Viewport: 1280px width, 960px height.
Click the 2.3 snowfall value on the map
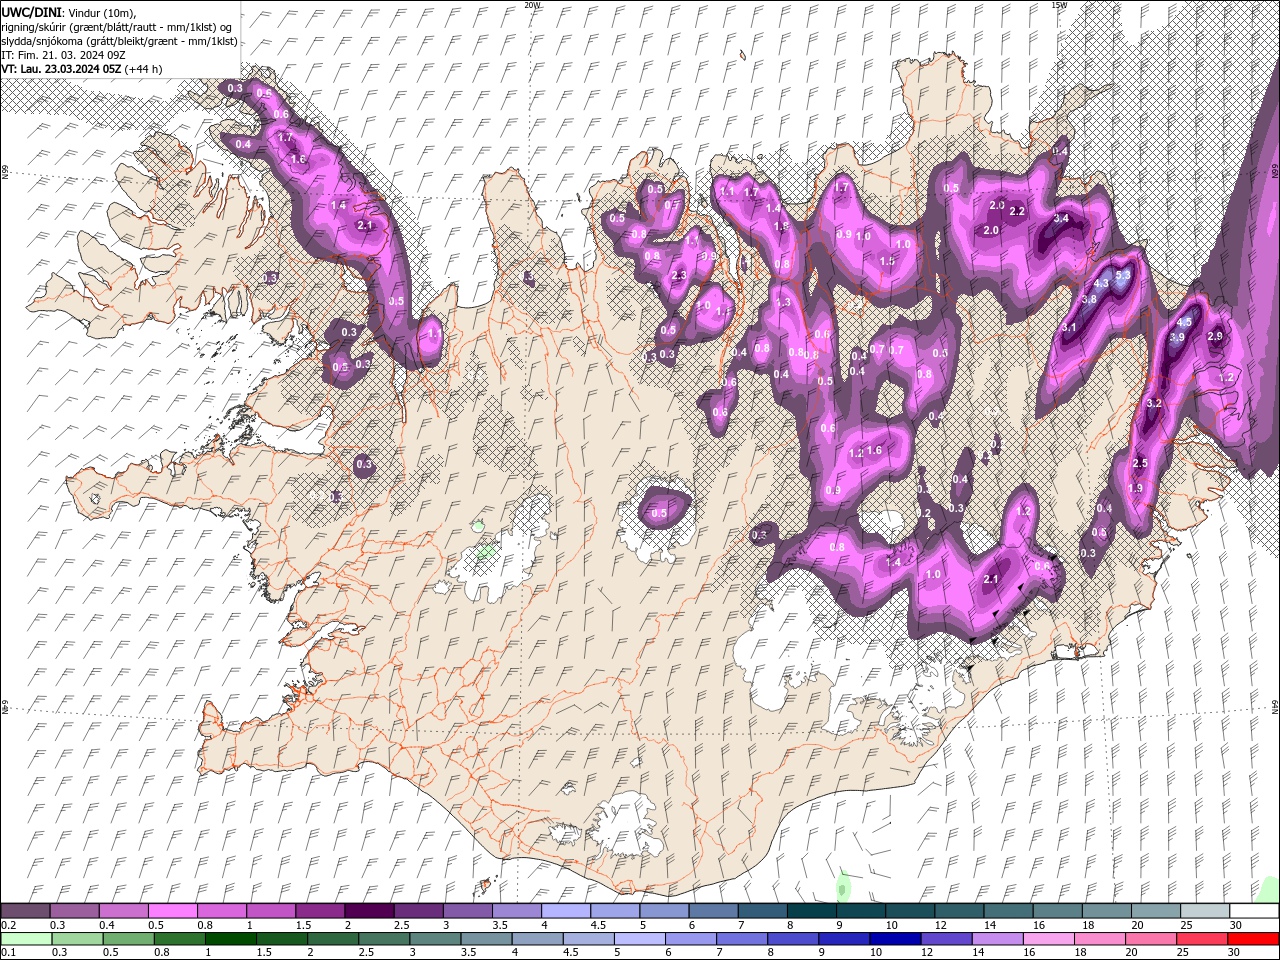pos(680,275)
